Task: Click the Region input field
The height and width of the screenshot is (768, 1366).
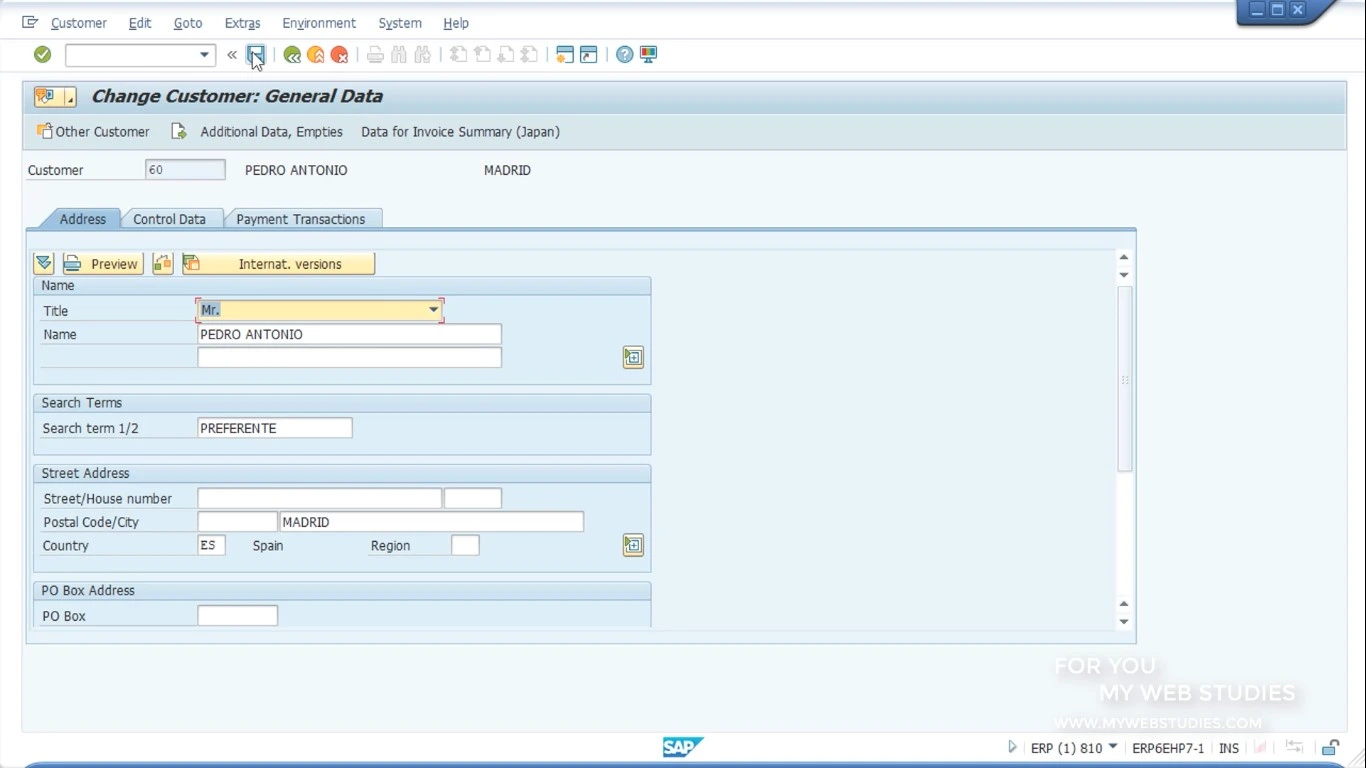Action: pos(465,545)
